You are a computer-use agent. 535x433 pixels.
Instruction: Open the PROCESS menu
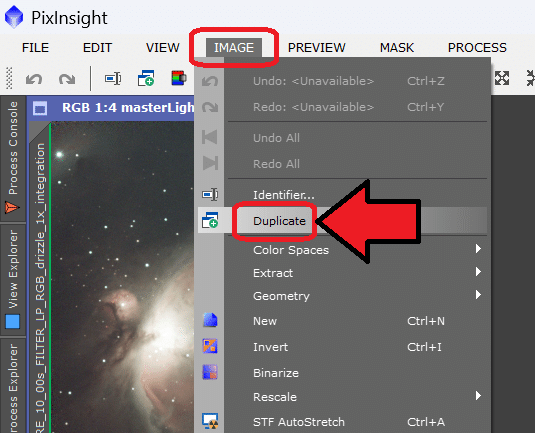tap(477, 47)
